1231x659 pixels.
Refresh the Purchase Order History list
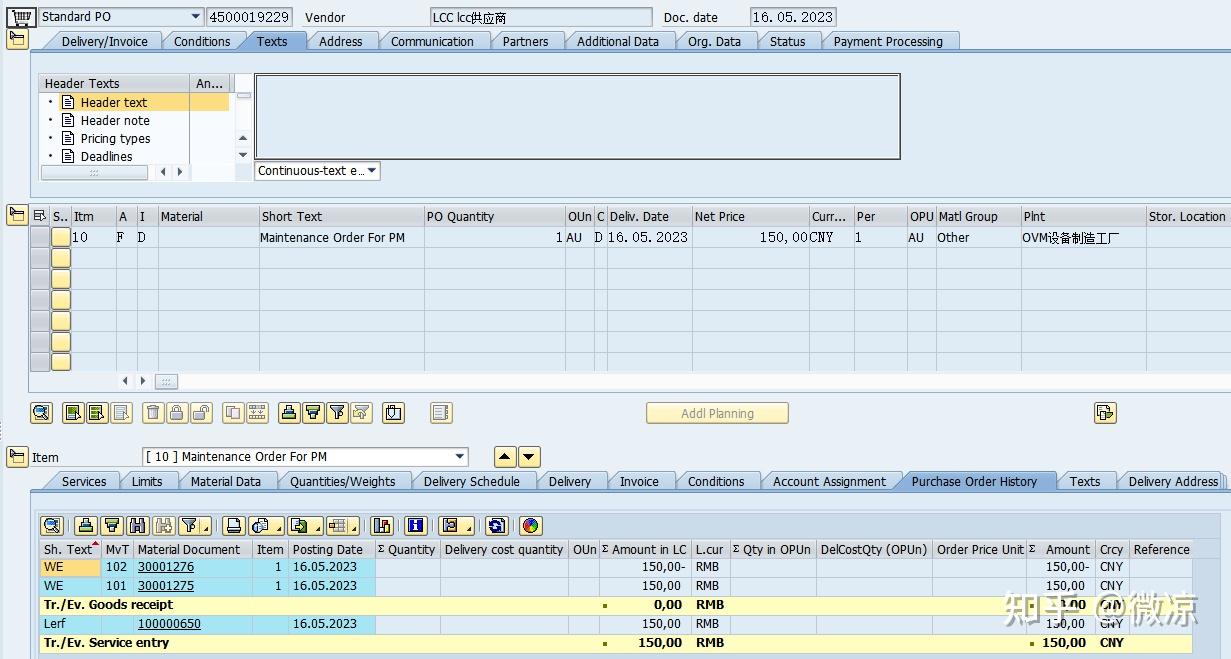[497, 525]
